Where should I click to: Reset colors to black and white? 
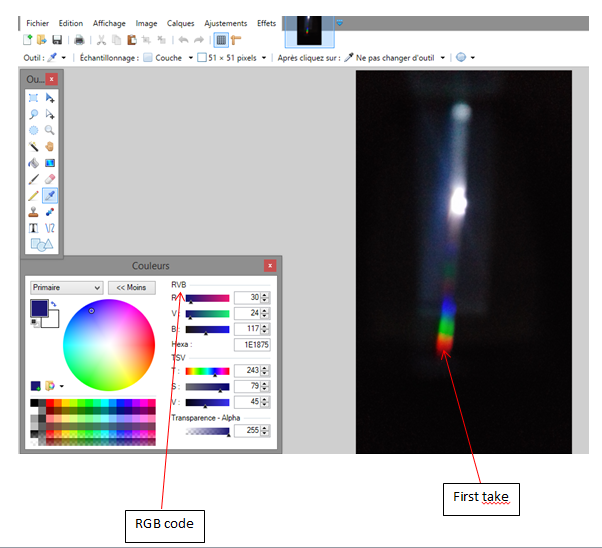point(35,323)
